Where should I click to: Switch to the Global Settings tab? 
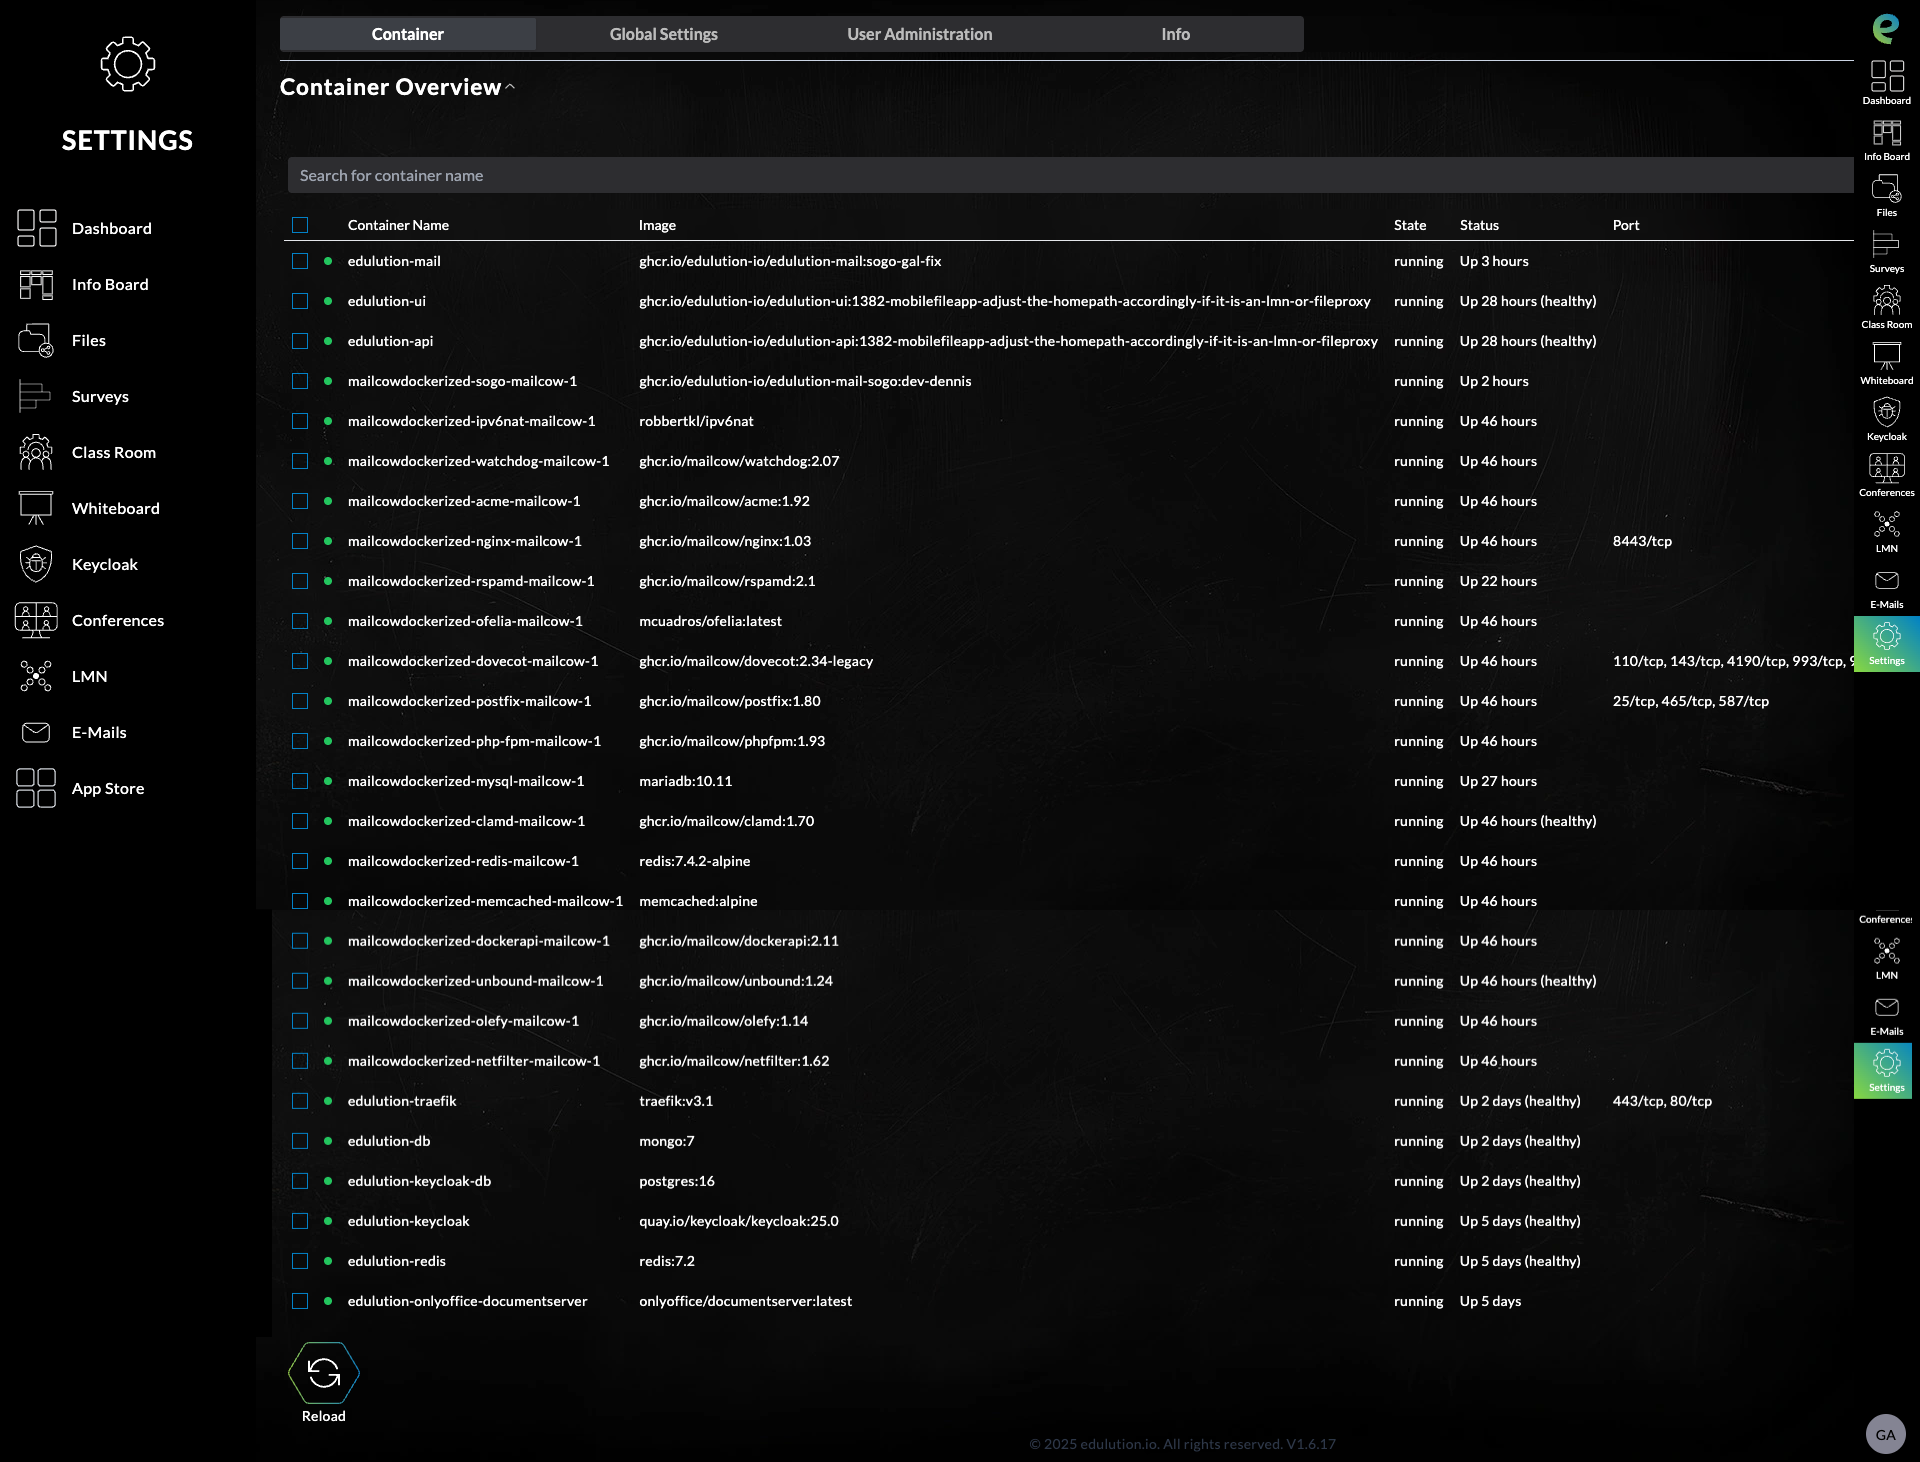(663, 34)
